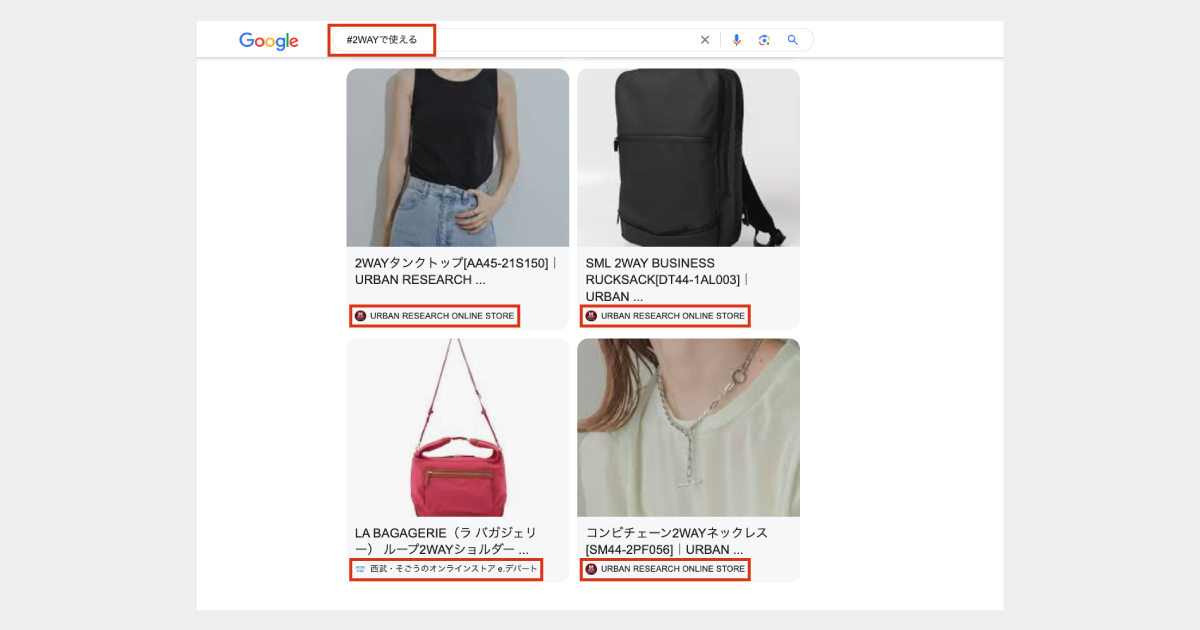
Task: Clear the search query with the X icon
Action: click(705, 40)
